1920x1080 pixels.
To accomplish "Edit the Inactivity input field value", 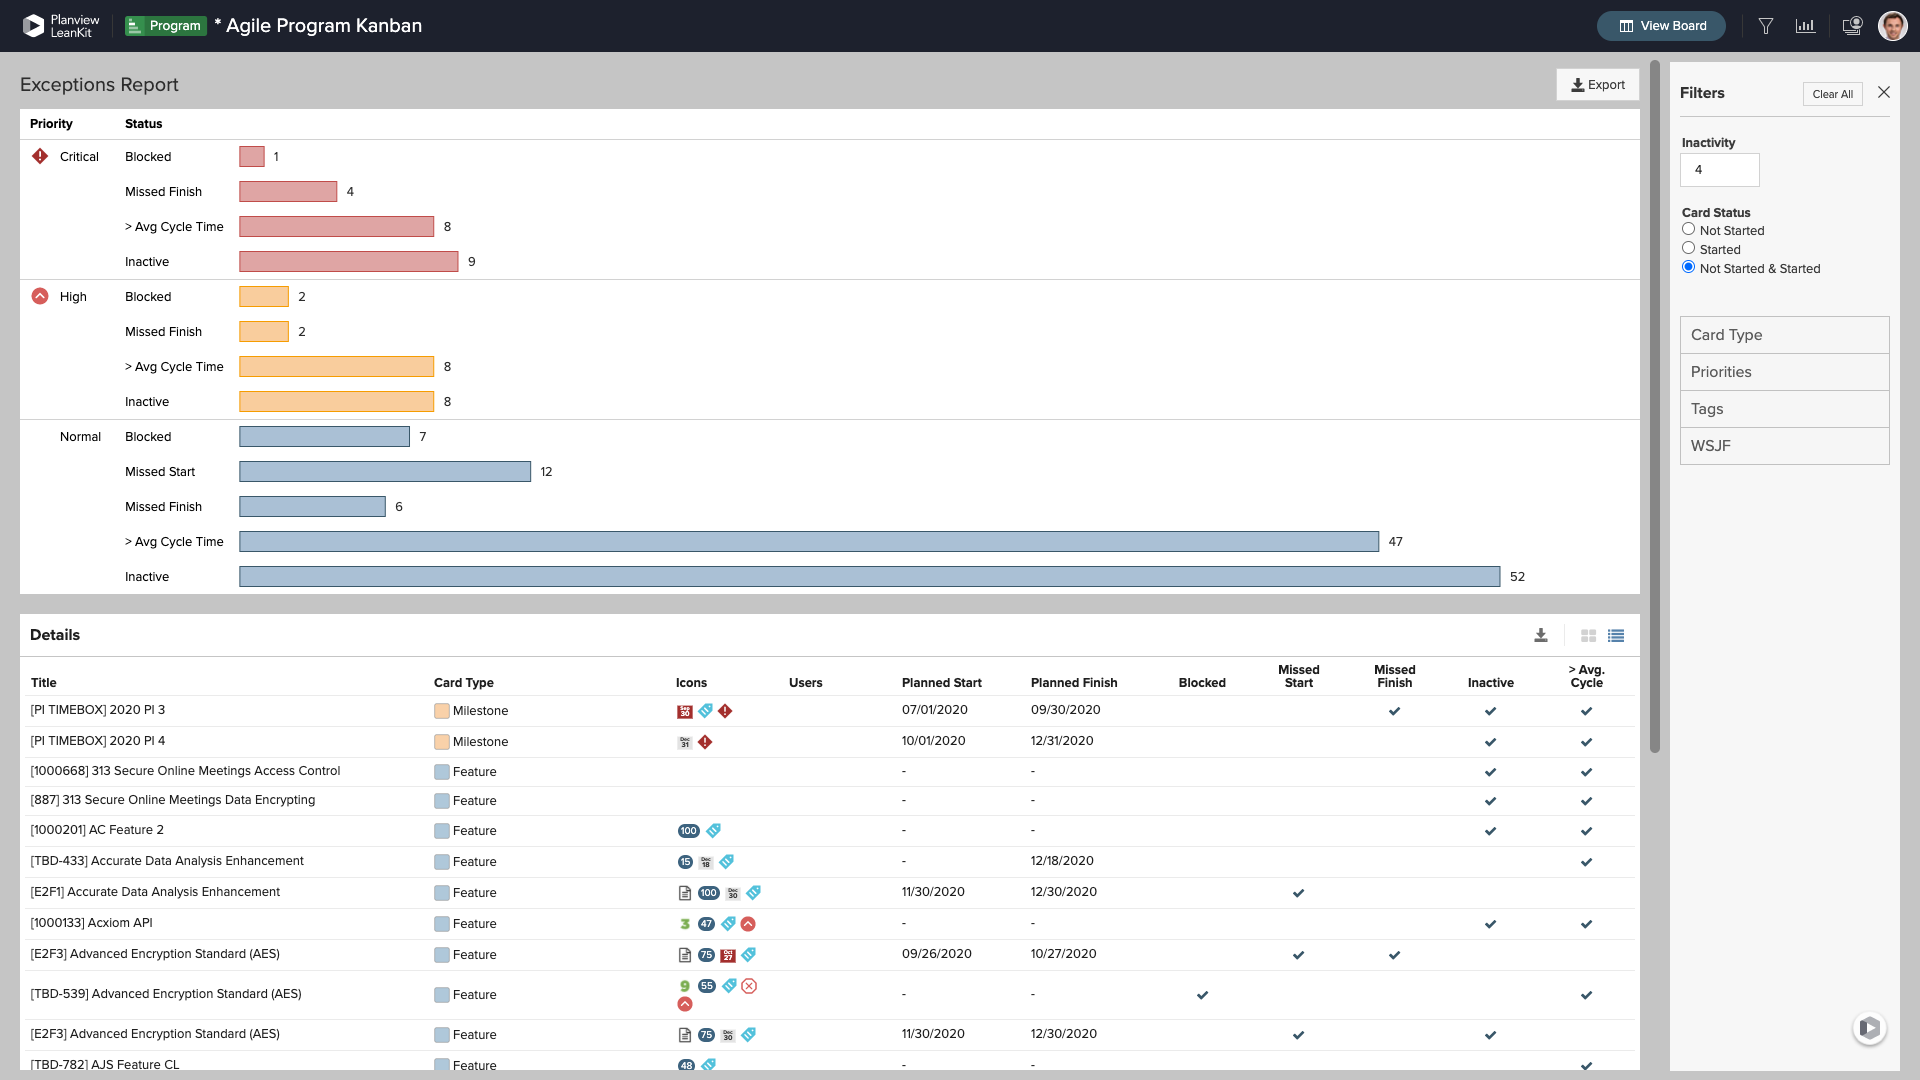I will pyautogui.click(x=1720, y=169).
